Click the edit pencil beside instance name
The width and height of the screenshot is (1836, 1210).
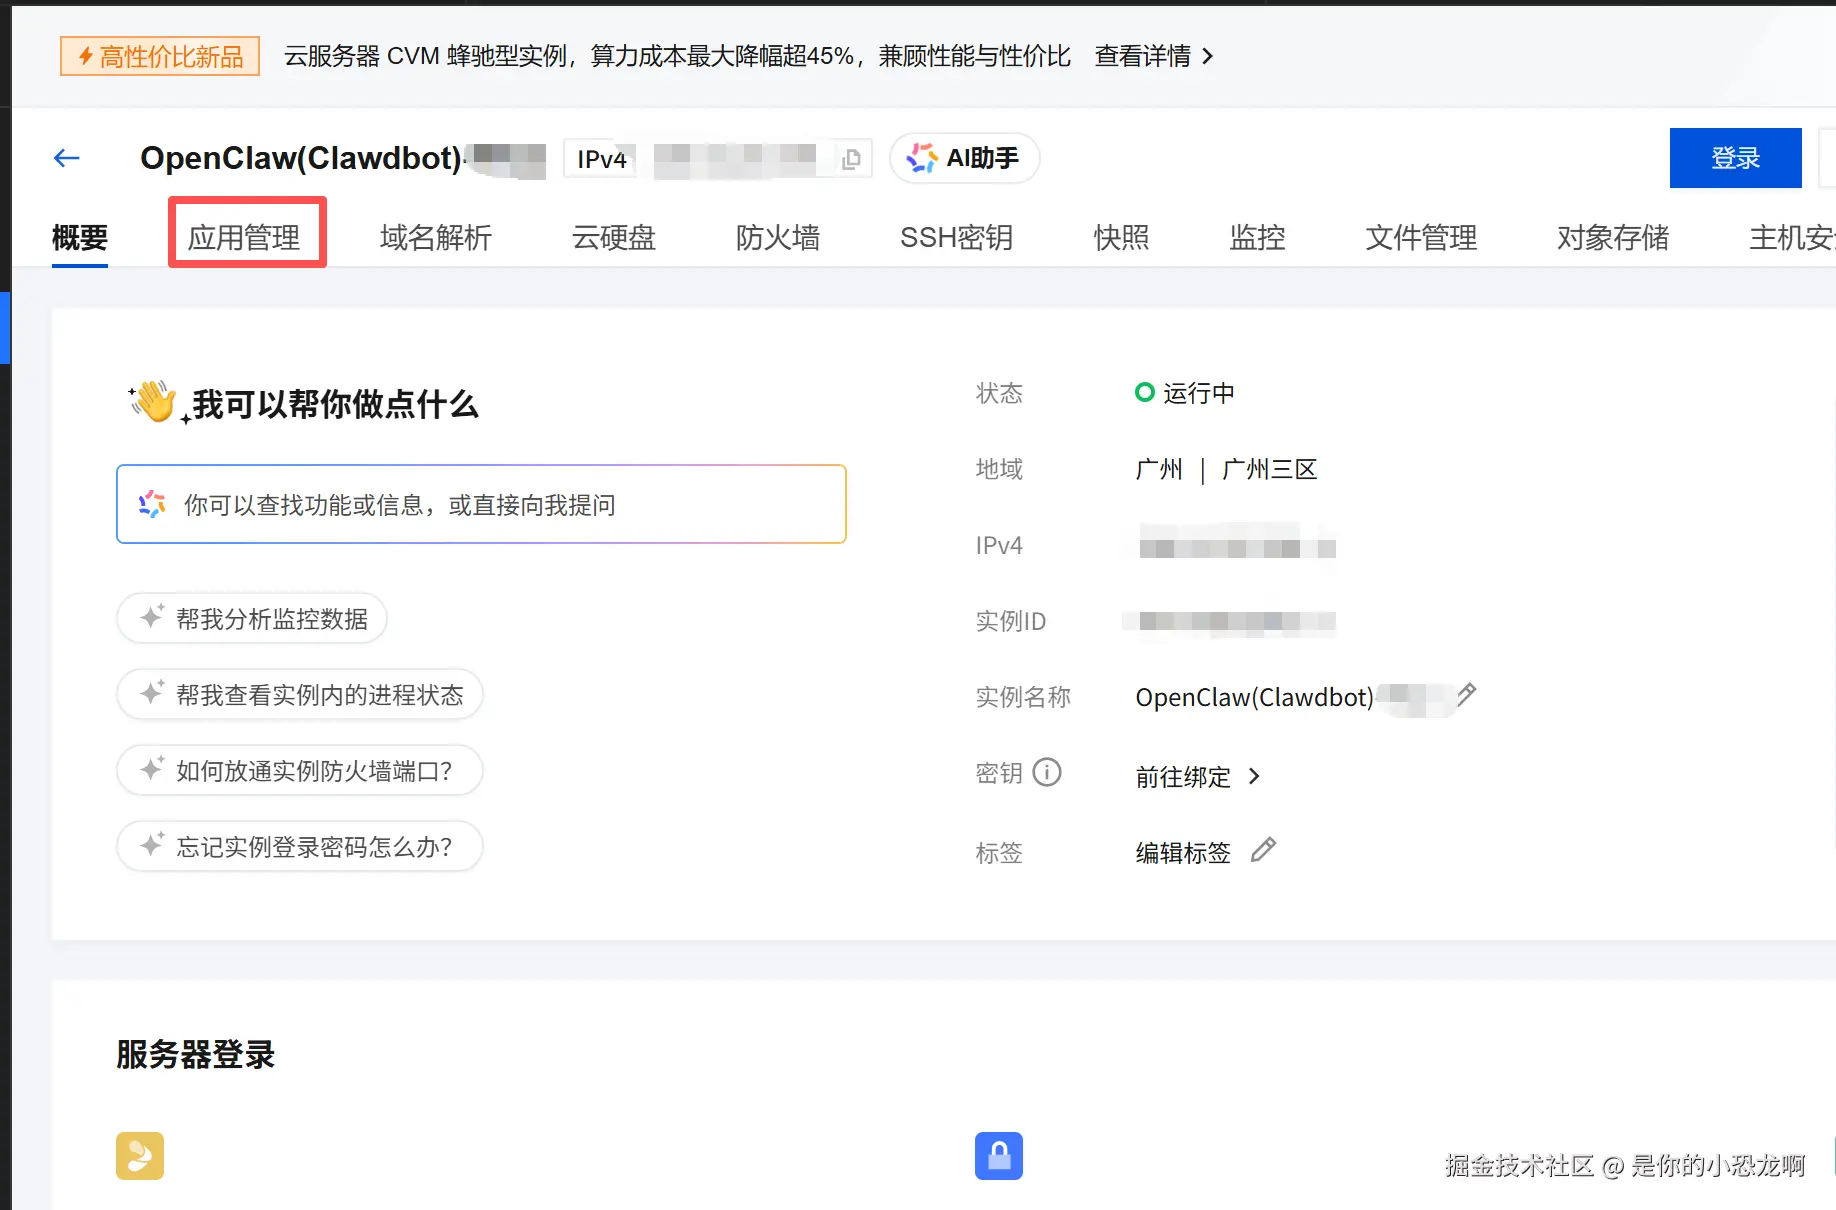1466,695
